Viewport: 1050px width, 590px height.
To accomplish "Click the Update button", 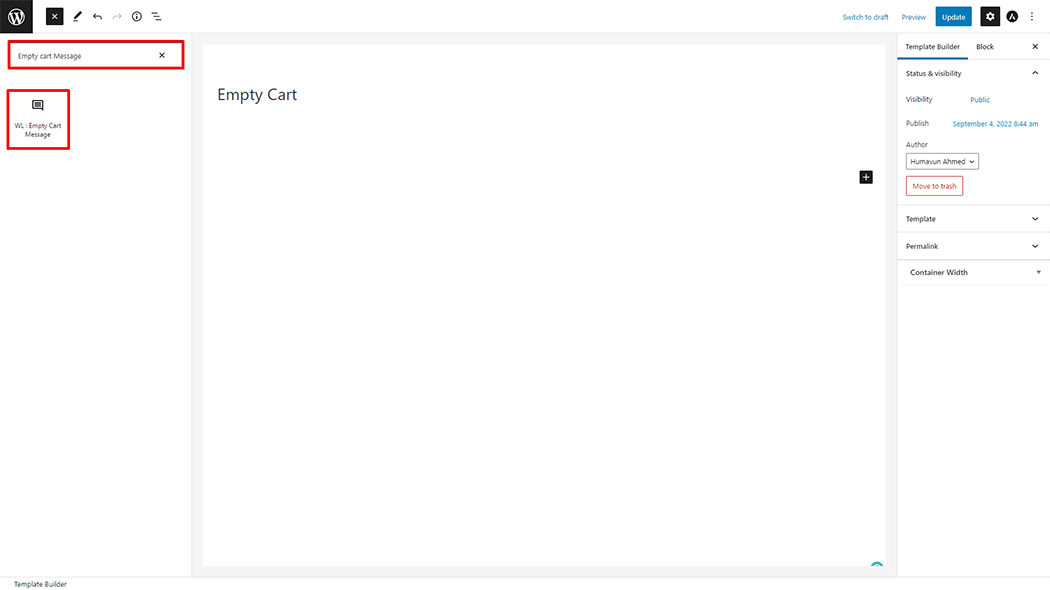I will point(953,17).
